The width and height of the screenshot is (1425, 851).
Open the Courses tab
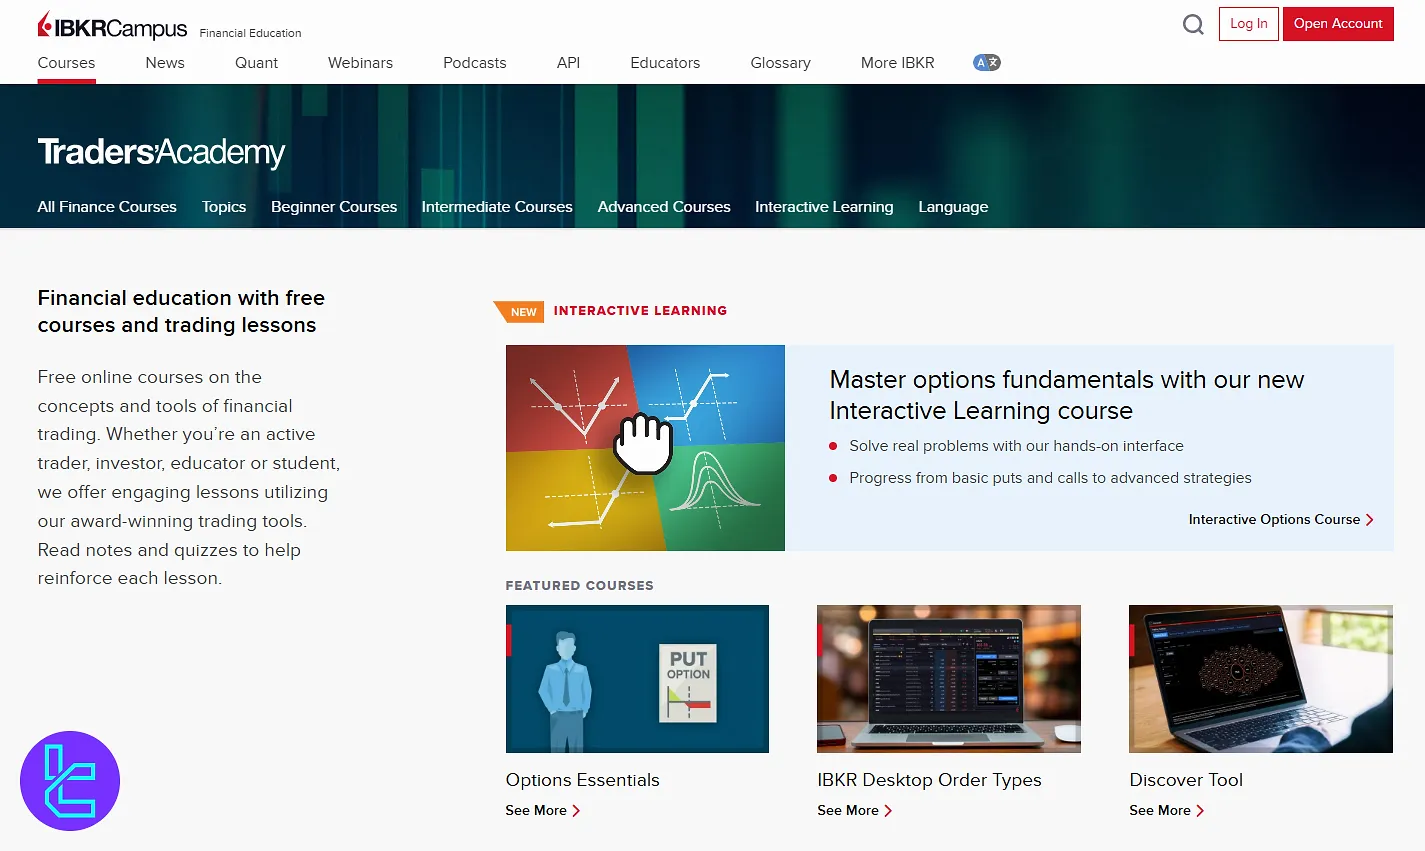pos(66,62)
